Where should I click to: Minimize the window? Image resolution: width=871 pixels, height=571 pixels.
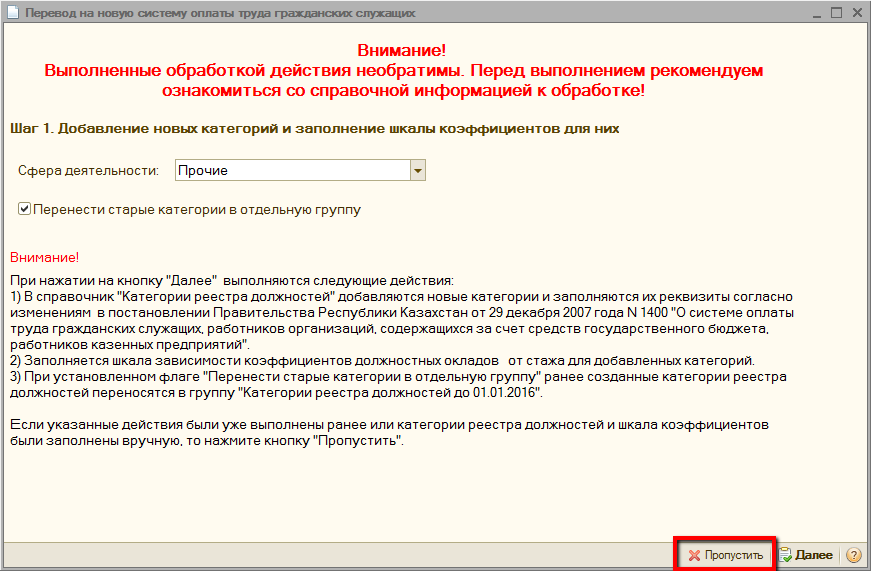[812, 13]
